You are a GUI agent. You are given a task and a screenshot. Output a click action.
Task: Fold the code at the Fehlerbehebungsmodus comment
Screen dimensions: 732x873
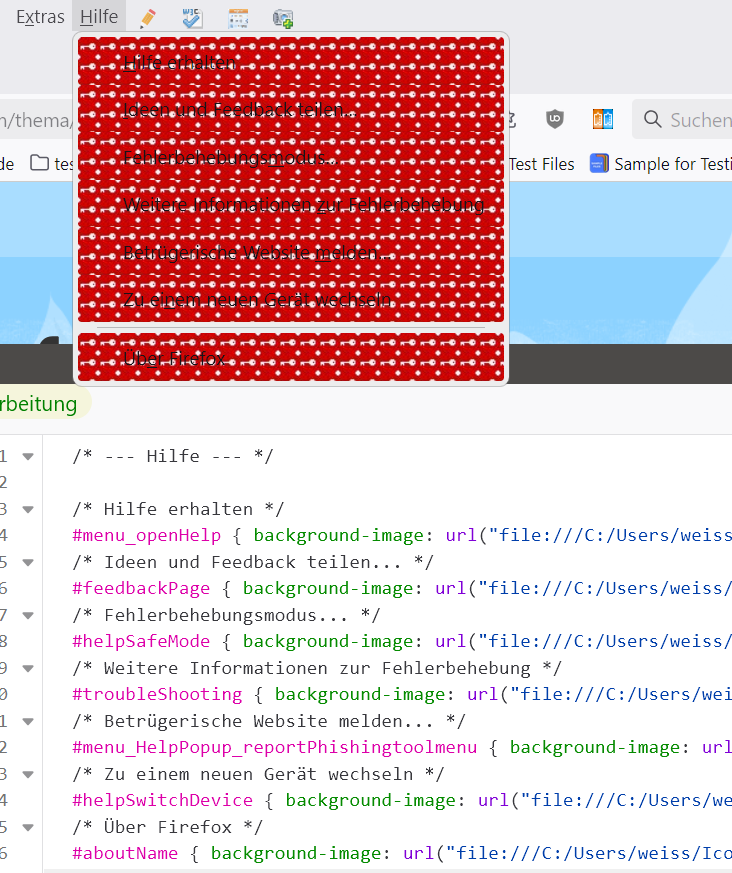(28, 615)
